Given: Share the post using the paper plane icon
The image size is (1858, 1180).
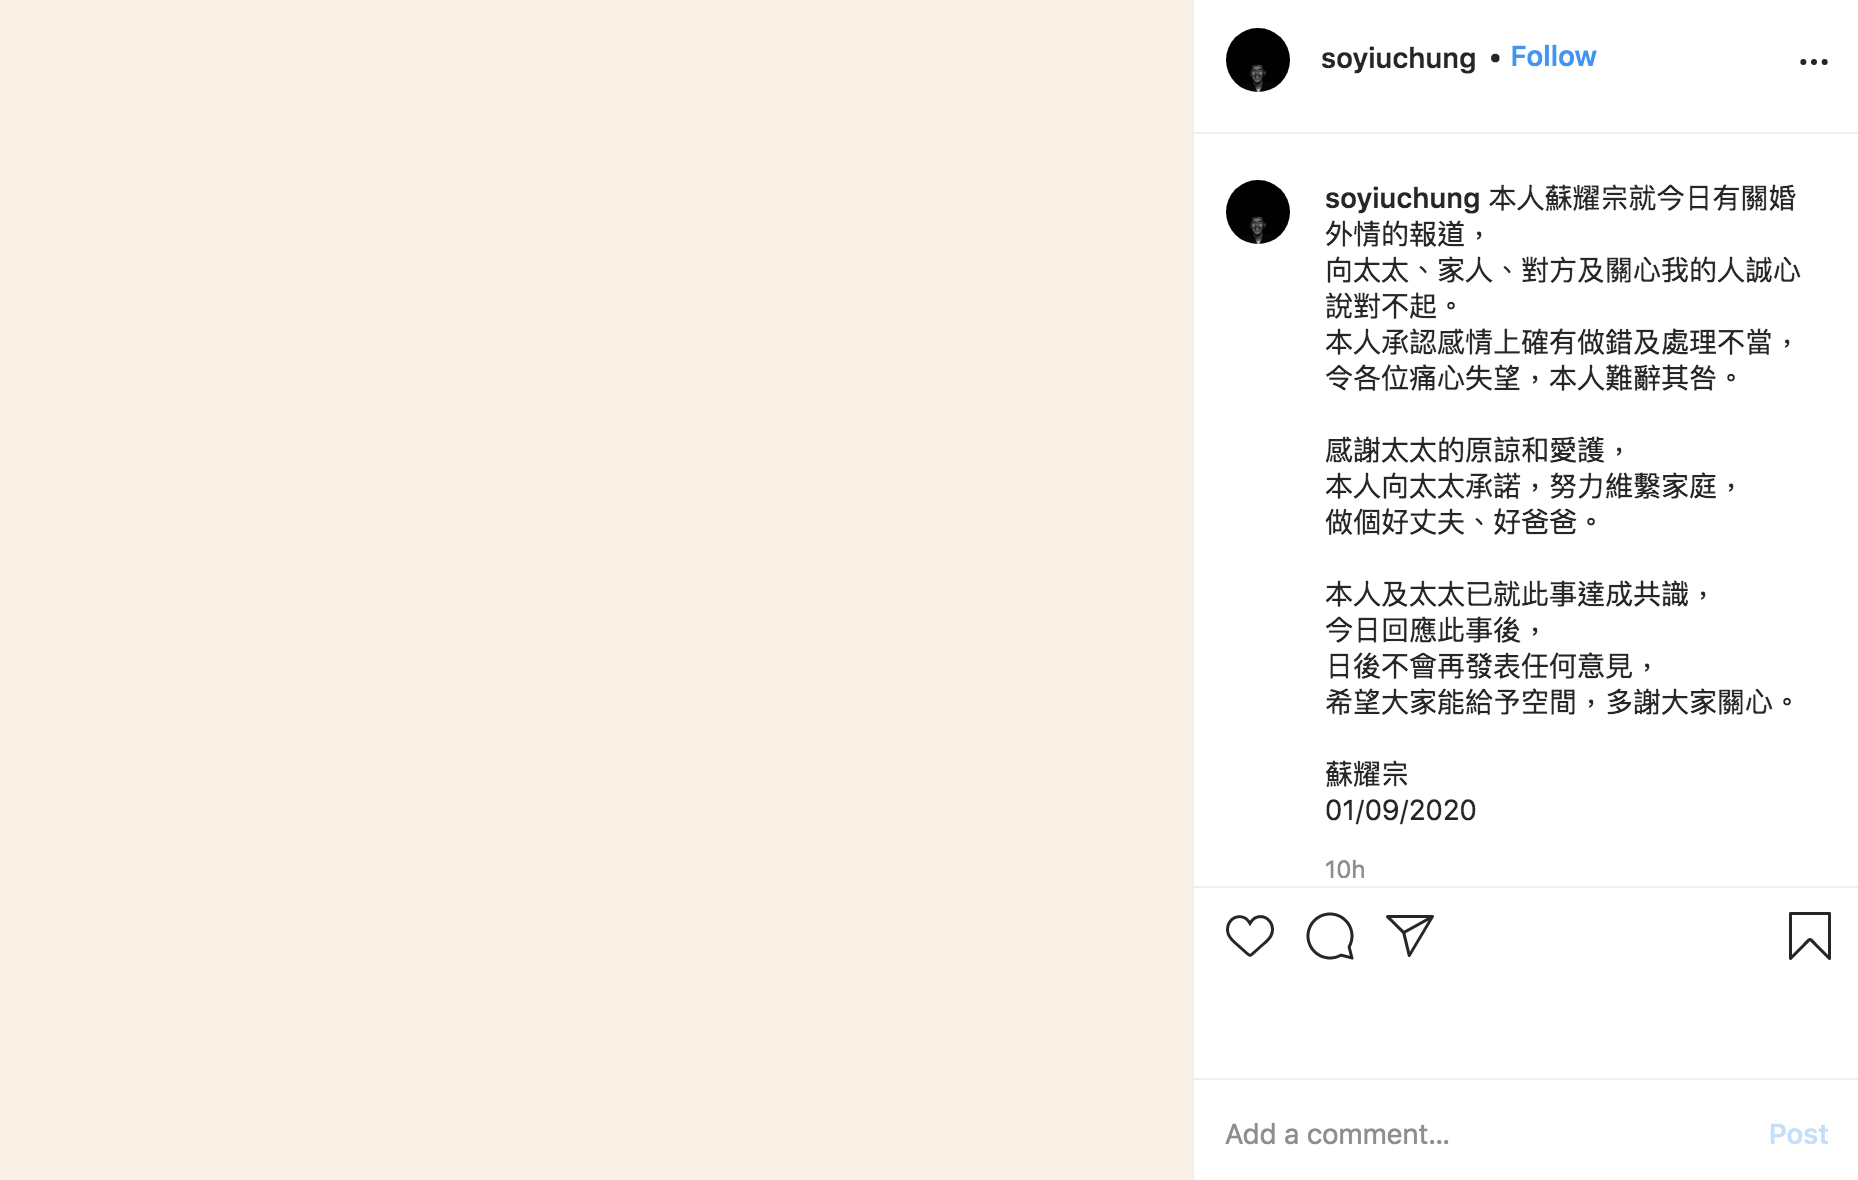Looking at the screenshot, I should 1410,935.
